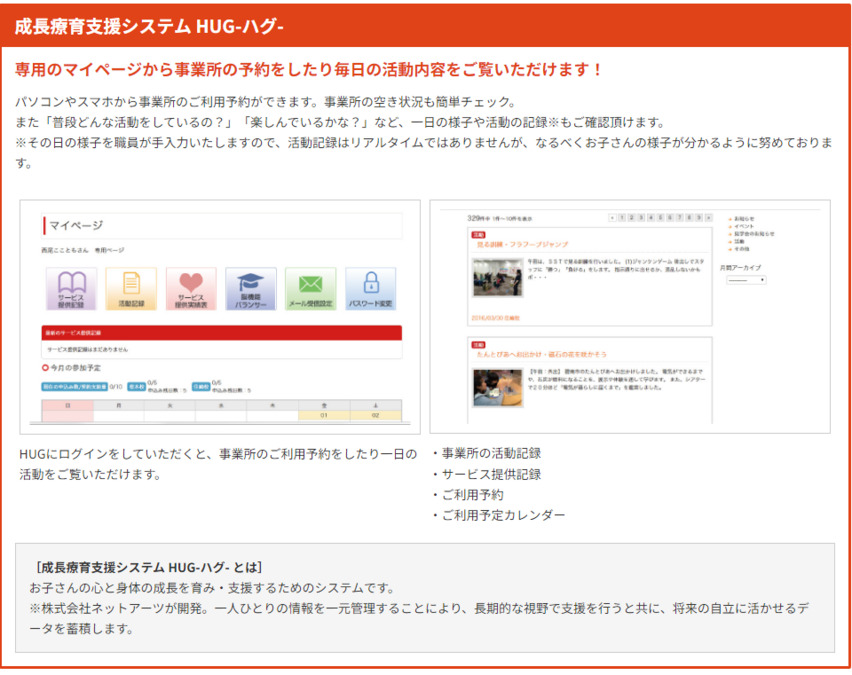Go to next page arrow in pagination
852x675 pixels.
tap(709, 218)
